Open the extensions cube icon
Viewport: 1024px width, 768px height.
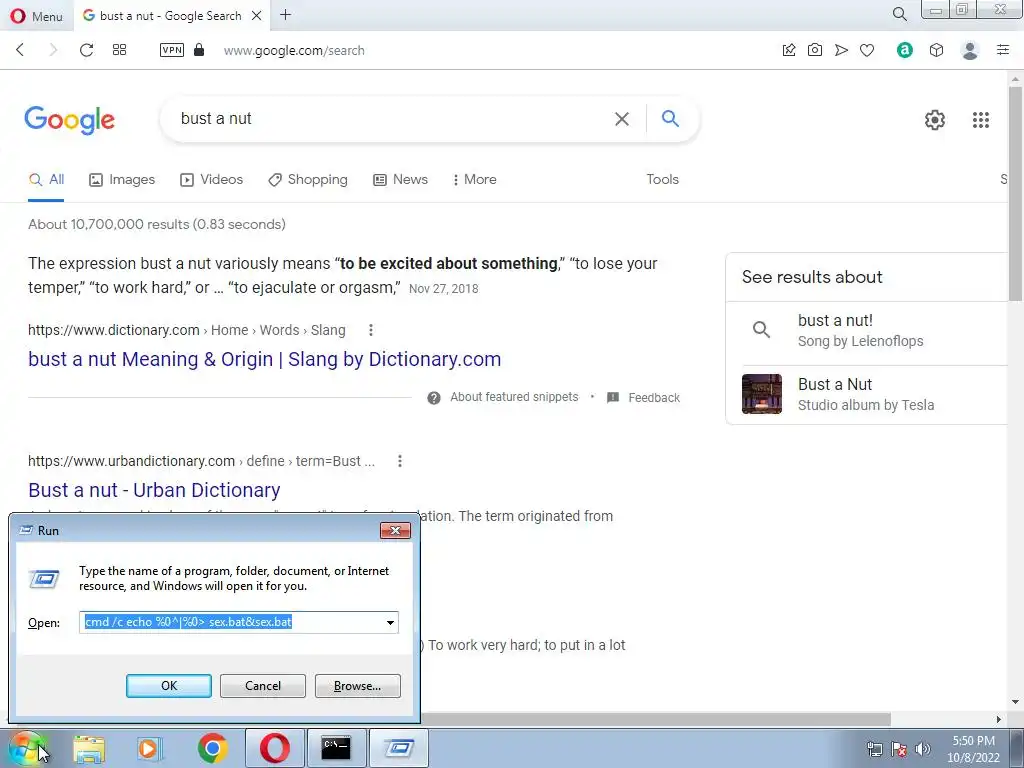936,50
